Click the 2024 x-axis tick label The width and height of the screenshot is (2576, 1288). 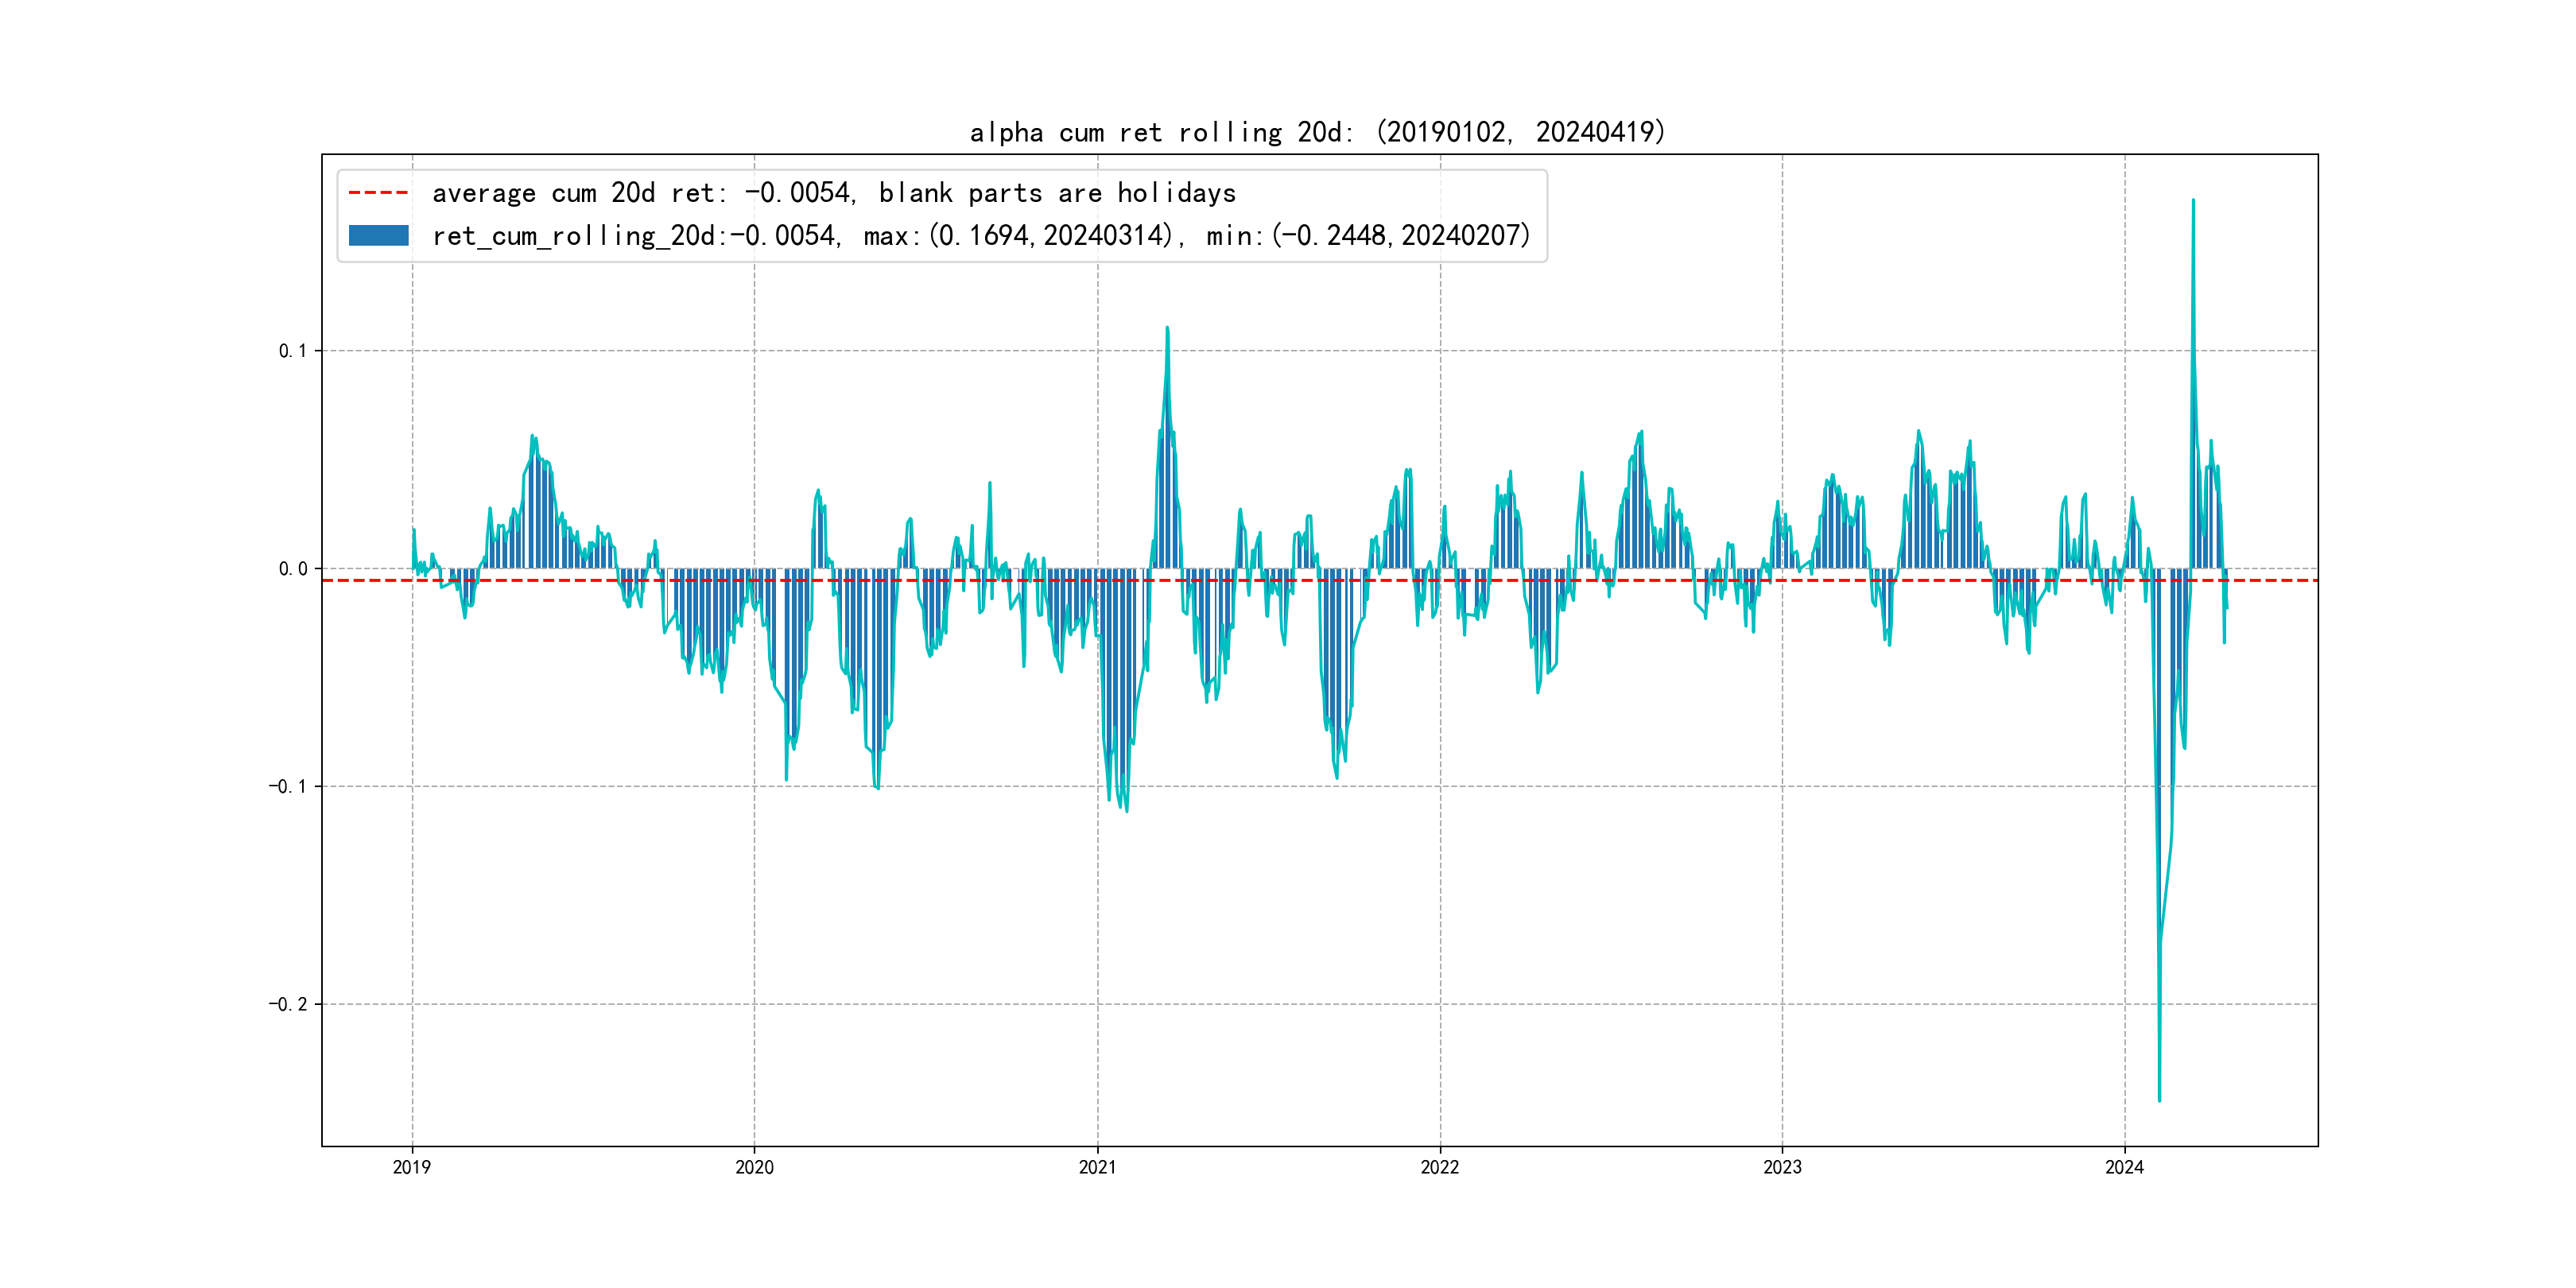tap(2124, 1167)
